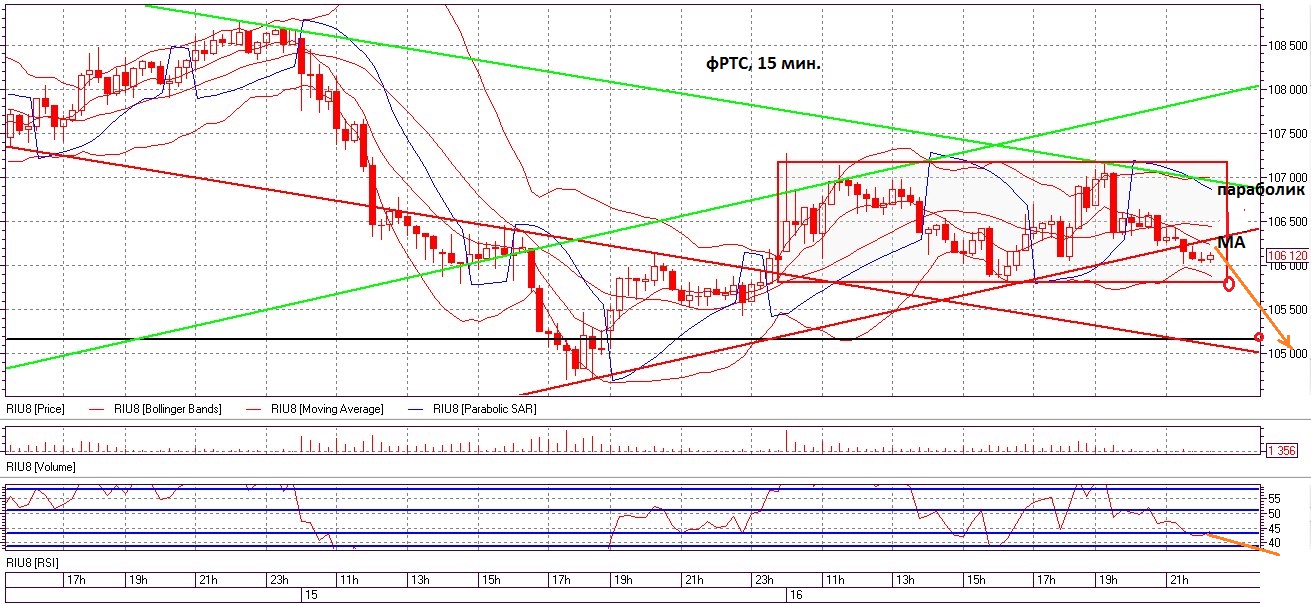Image resolution: width=1311 pixels, height=604 pixels.
Task: Click the RSI axis value 45
Action: (x=1275, y=527)
